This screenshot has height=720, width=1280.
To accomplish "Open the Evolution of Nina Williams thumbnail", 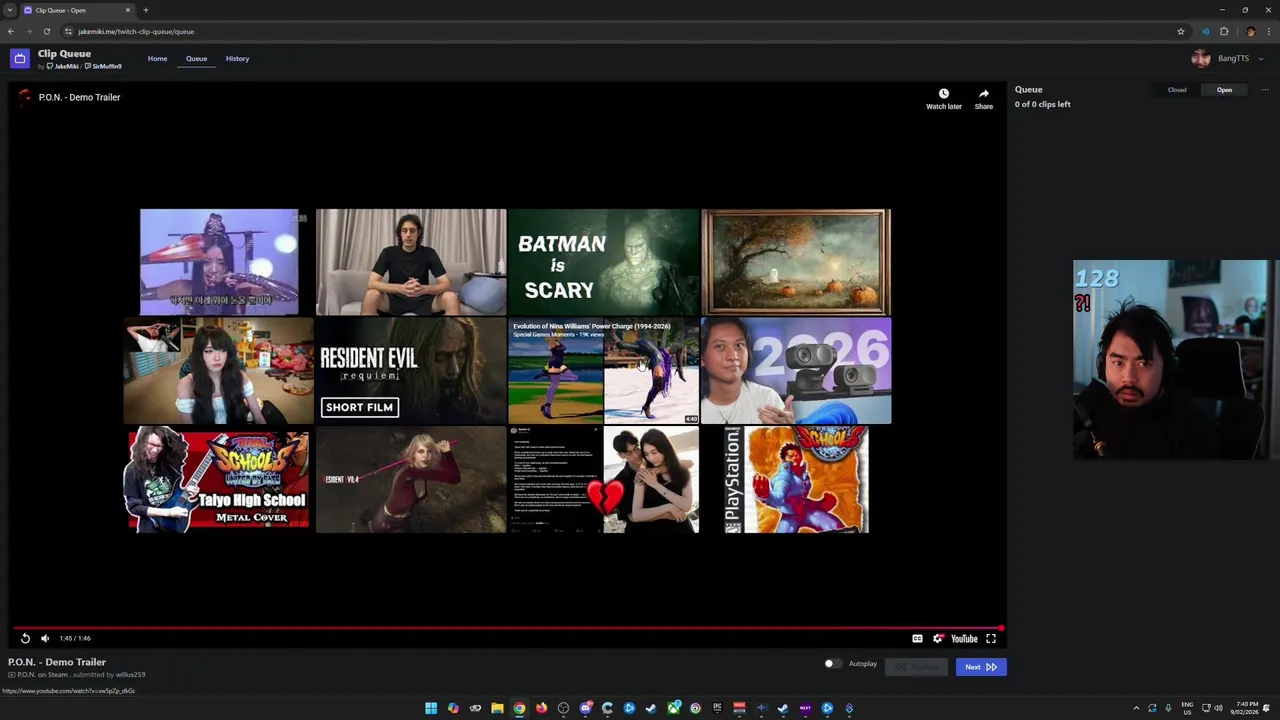I will (603, 371).
